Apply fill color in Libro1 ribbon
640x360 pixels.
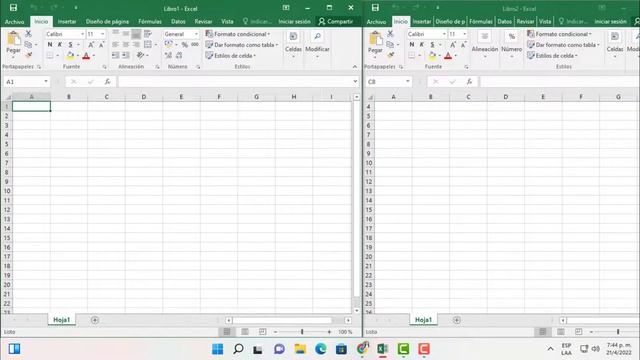click(70, 55)
